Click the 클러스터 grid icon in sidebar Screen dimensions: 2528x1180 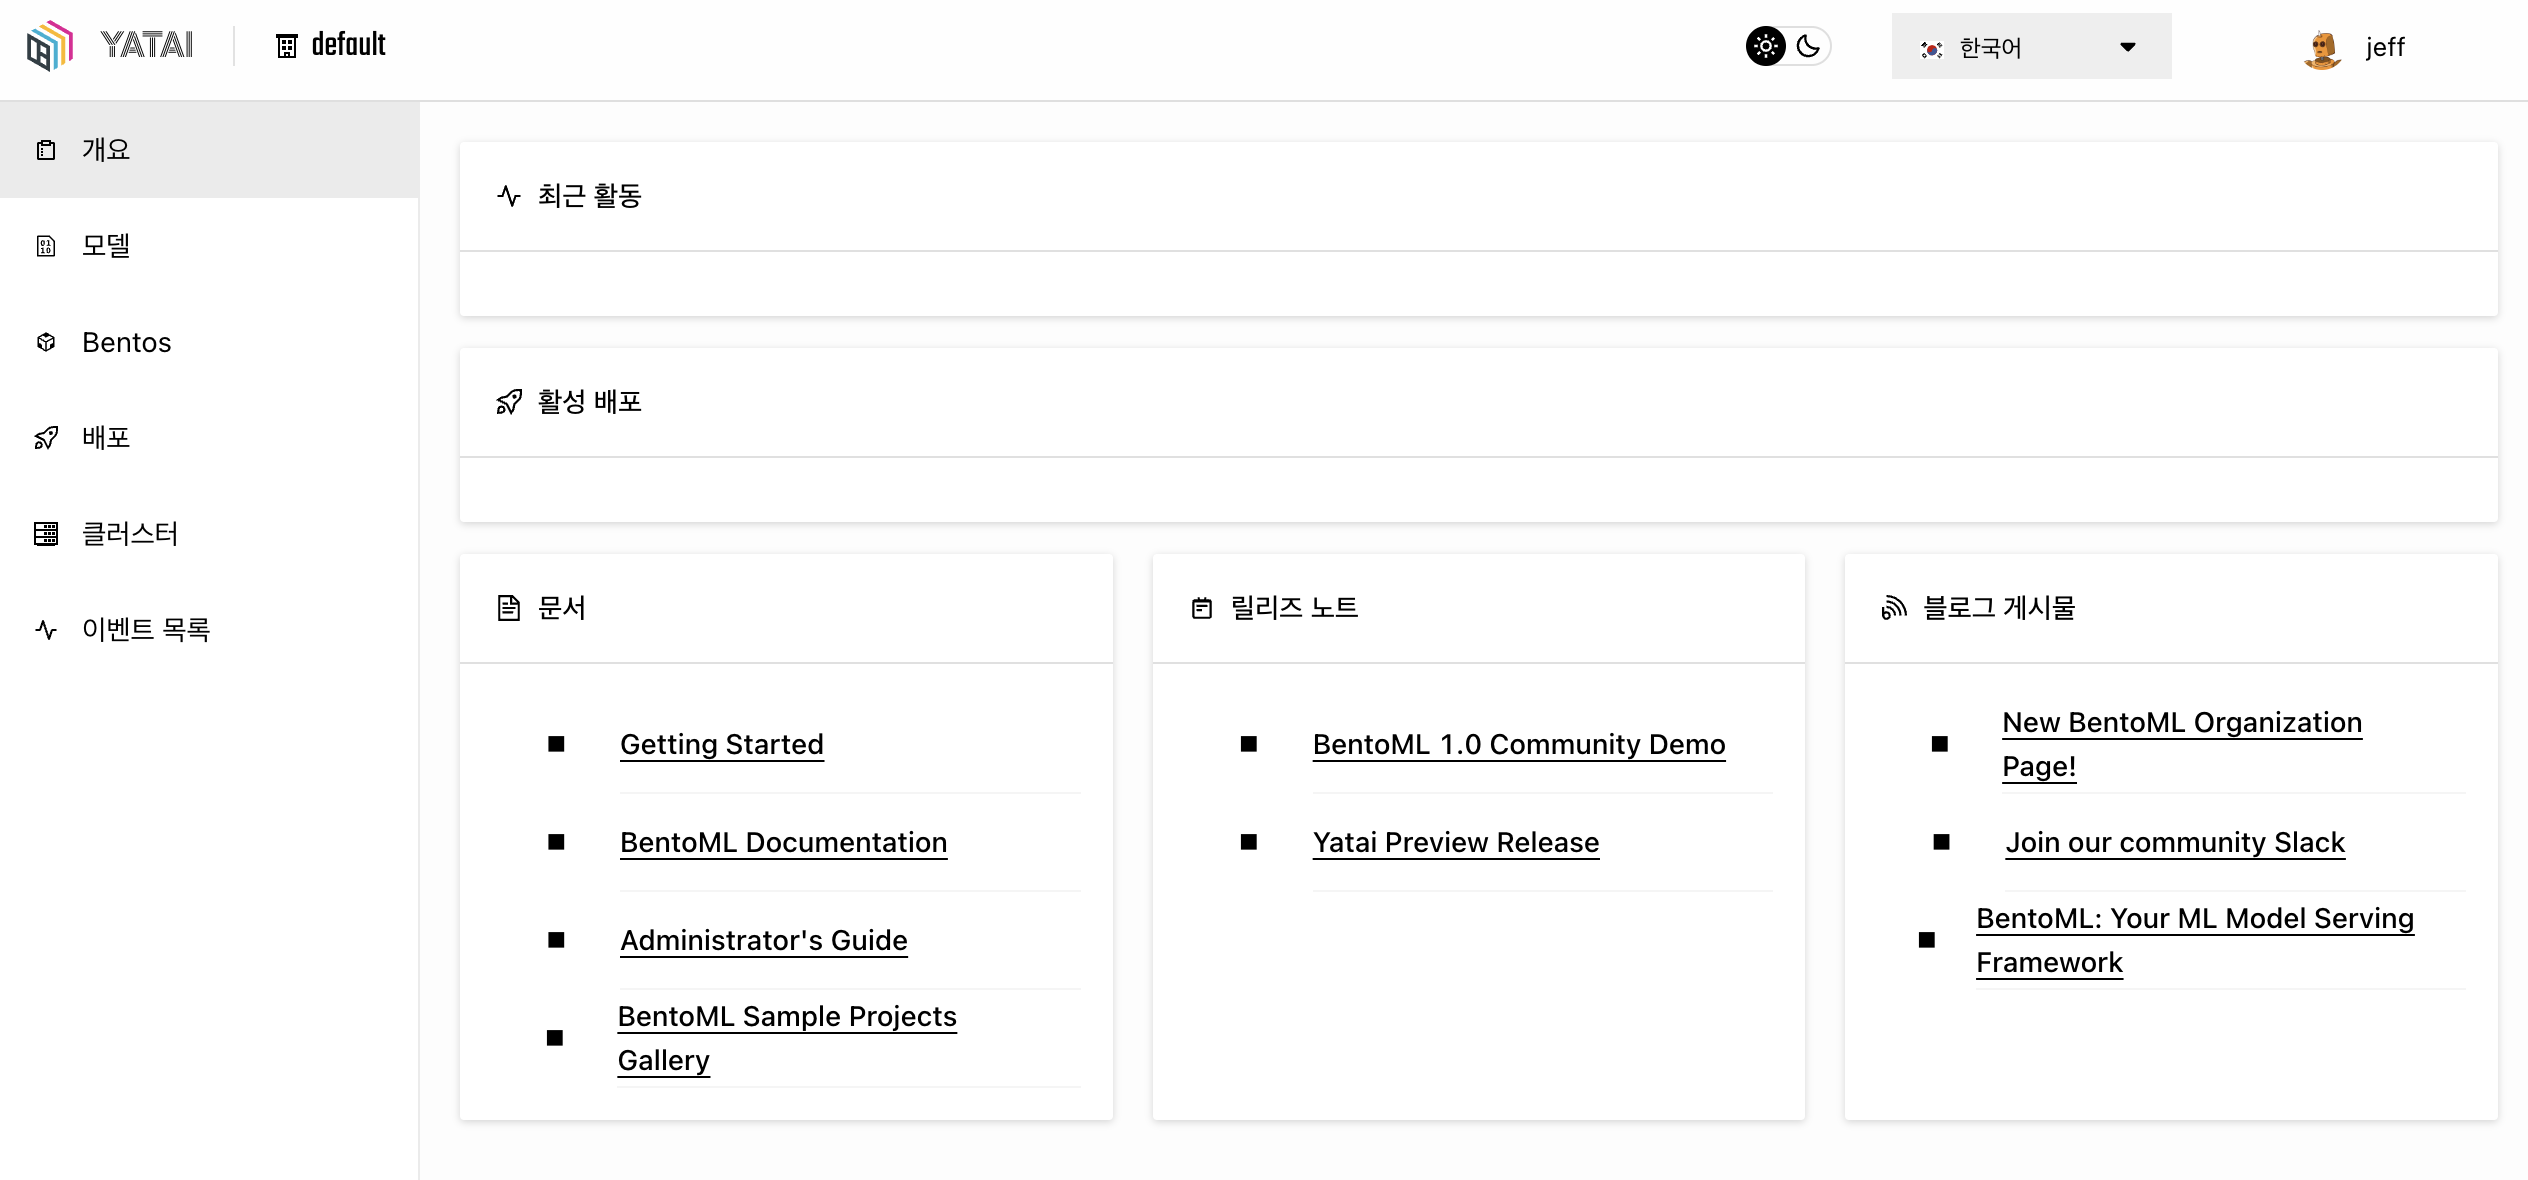46,534
